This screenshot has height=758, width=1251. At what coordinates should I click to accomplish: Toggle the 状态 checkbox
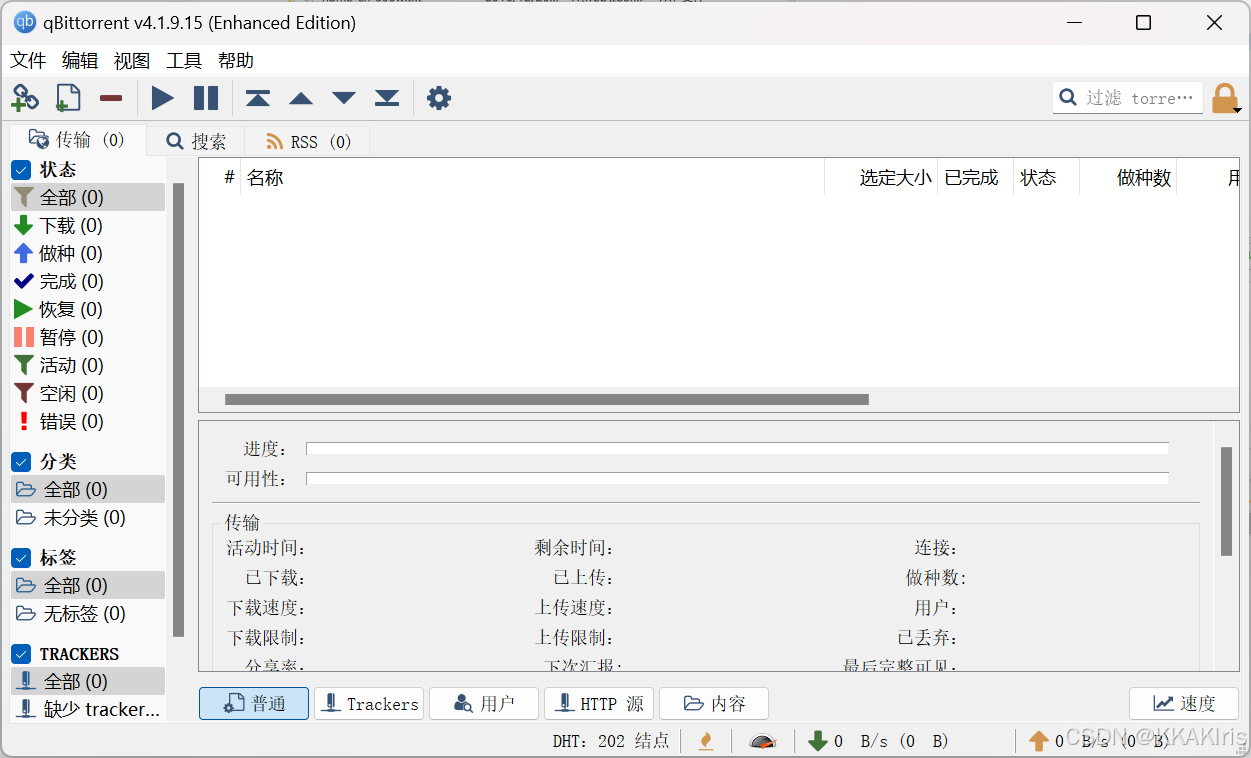21,170
